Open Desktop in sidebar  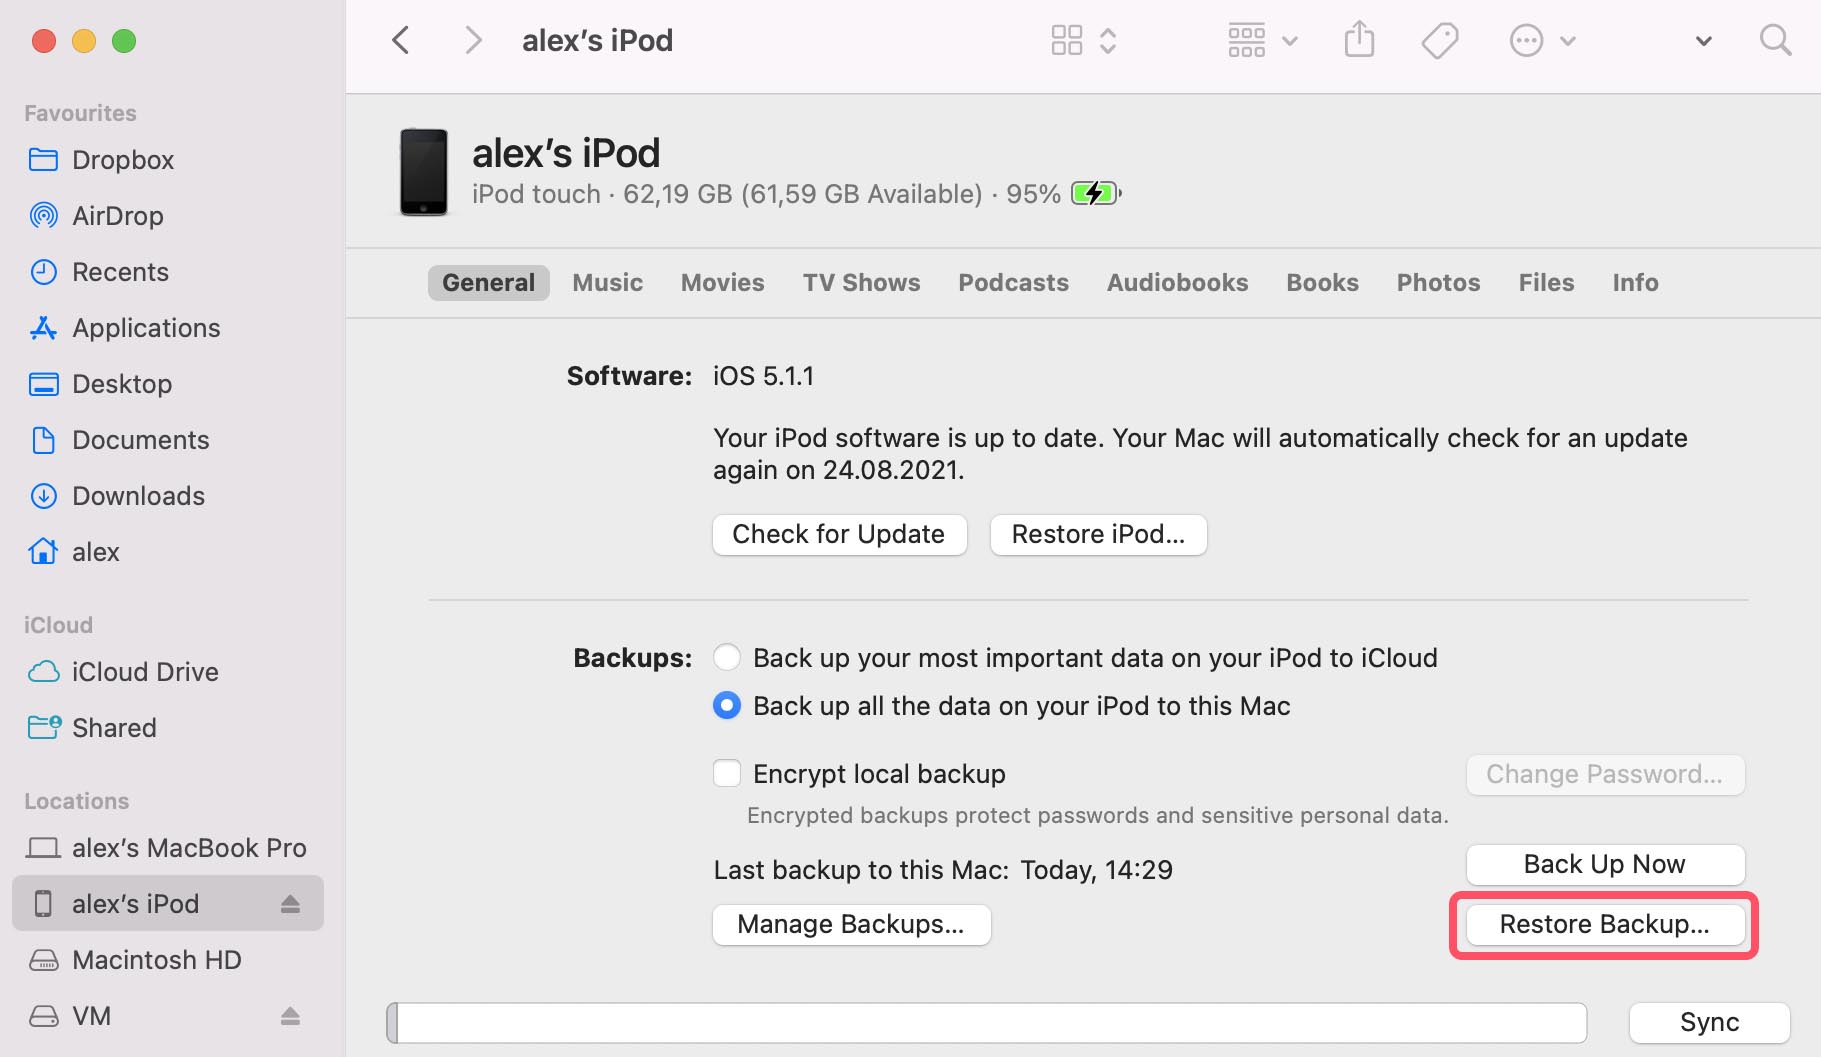coord(168,384)
